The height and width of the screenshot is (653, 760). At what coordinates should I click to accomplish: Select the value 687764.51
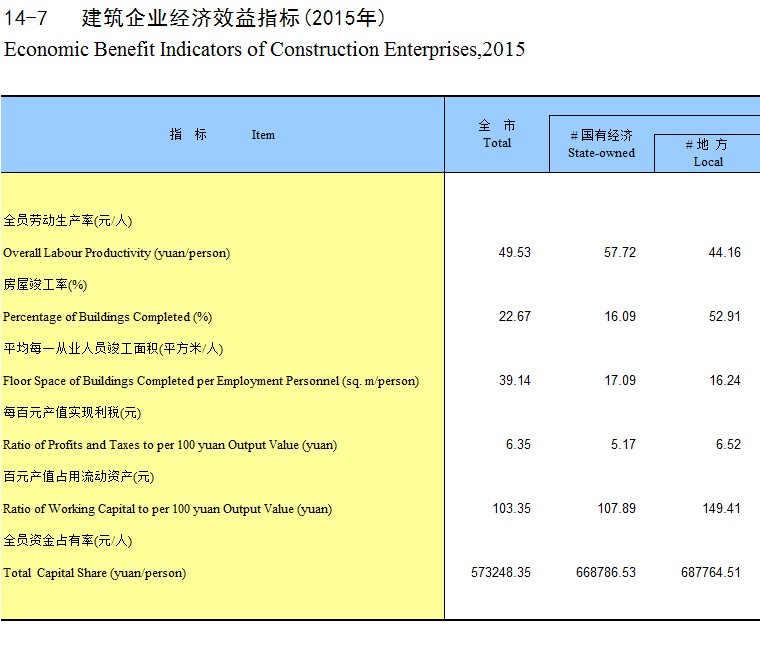[711, 573]
